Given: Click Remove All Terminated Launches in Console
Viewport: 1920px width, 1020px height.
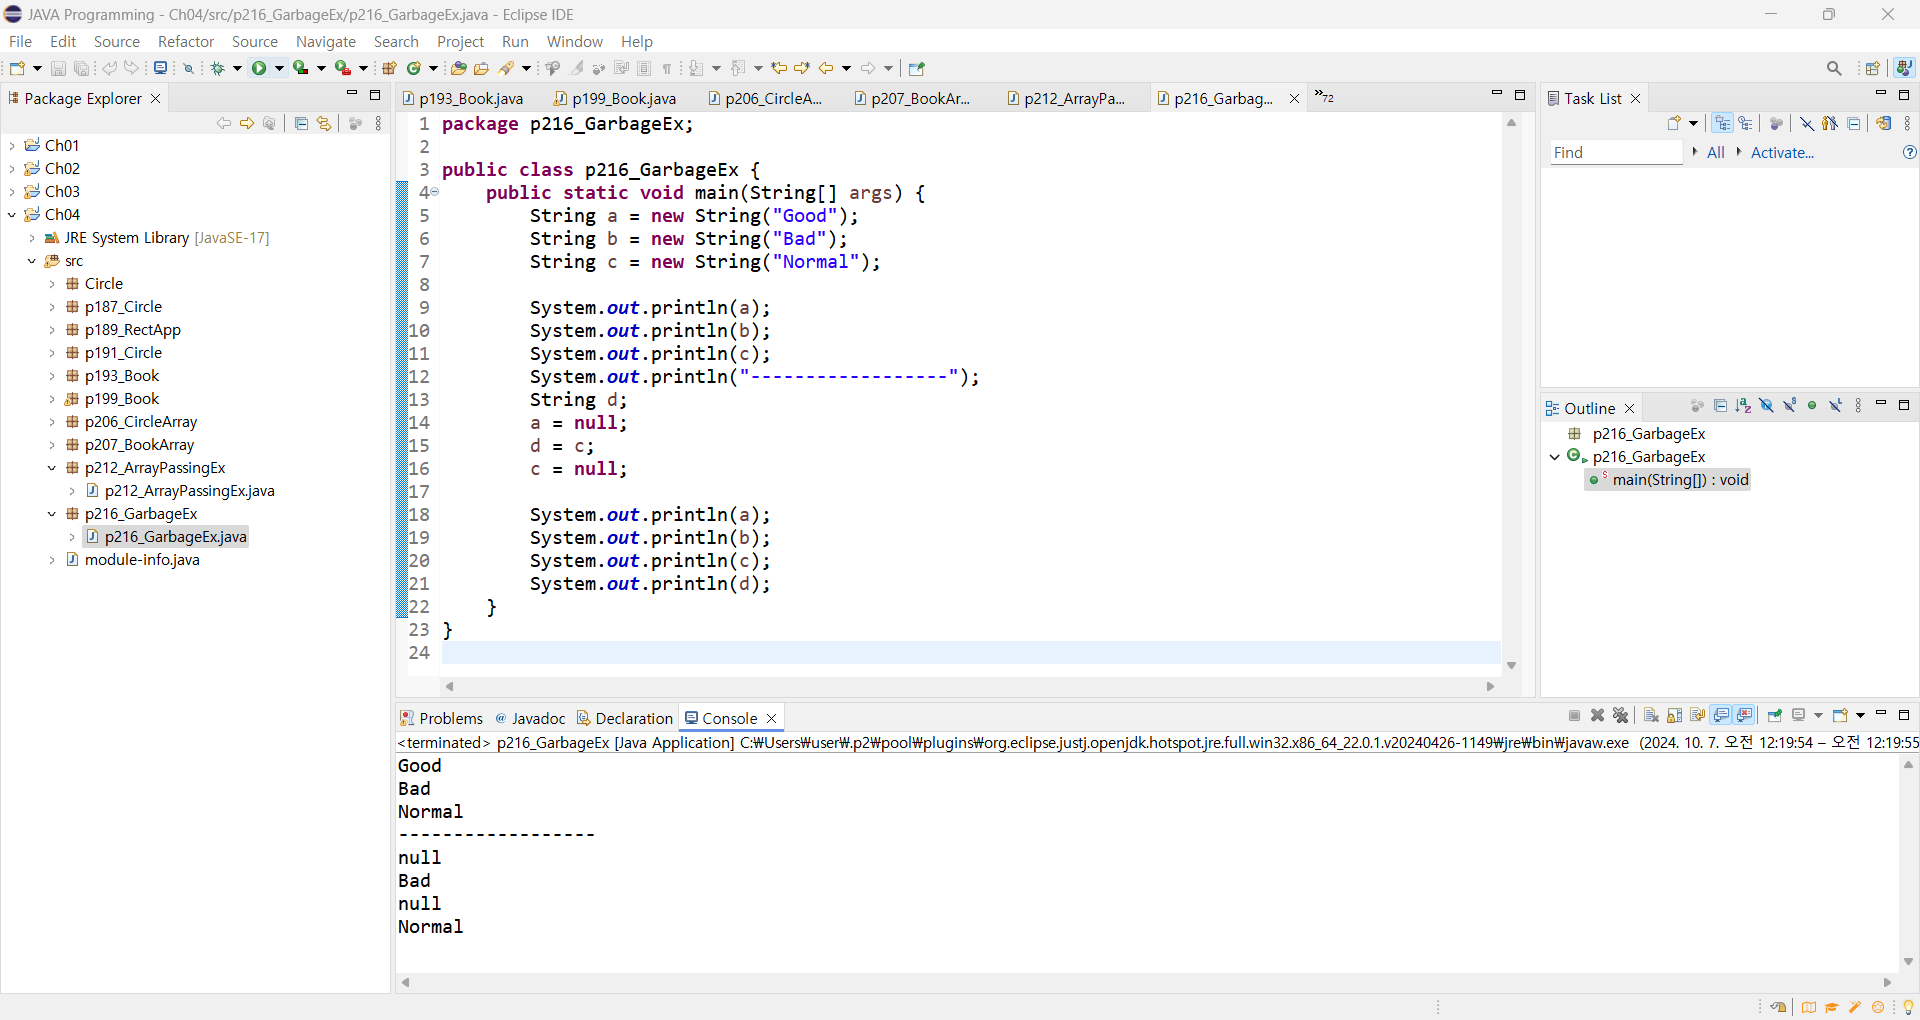Looking at the screenshot, I should click(x=1621, y=715).
